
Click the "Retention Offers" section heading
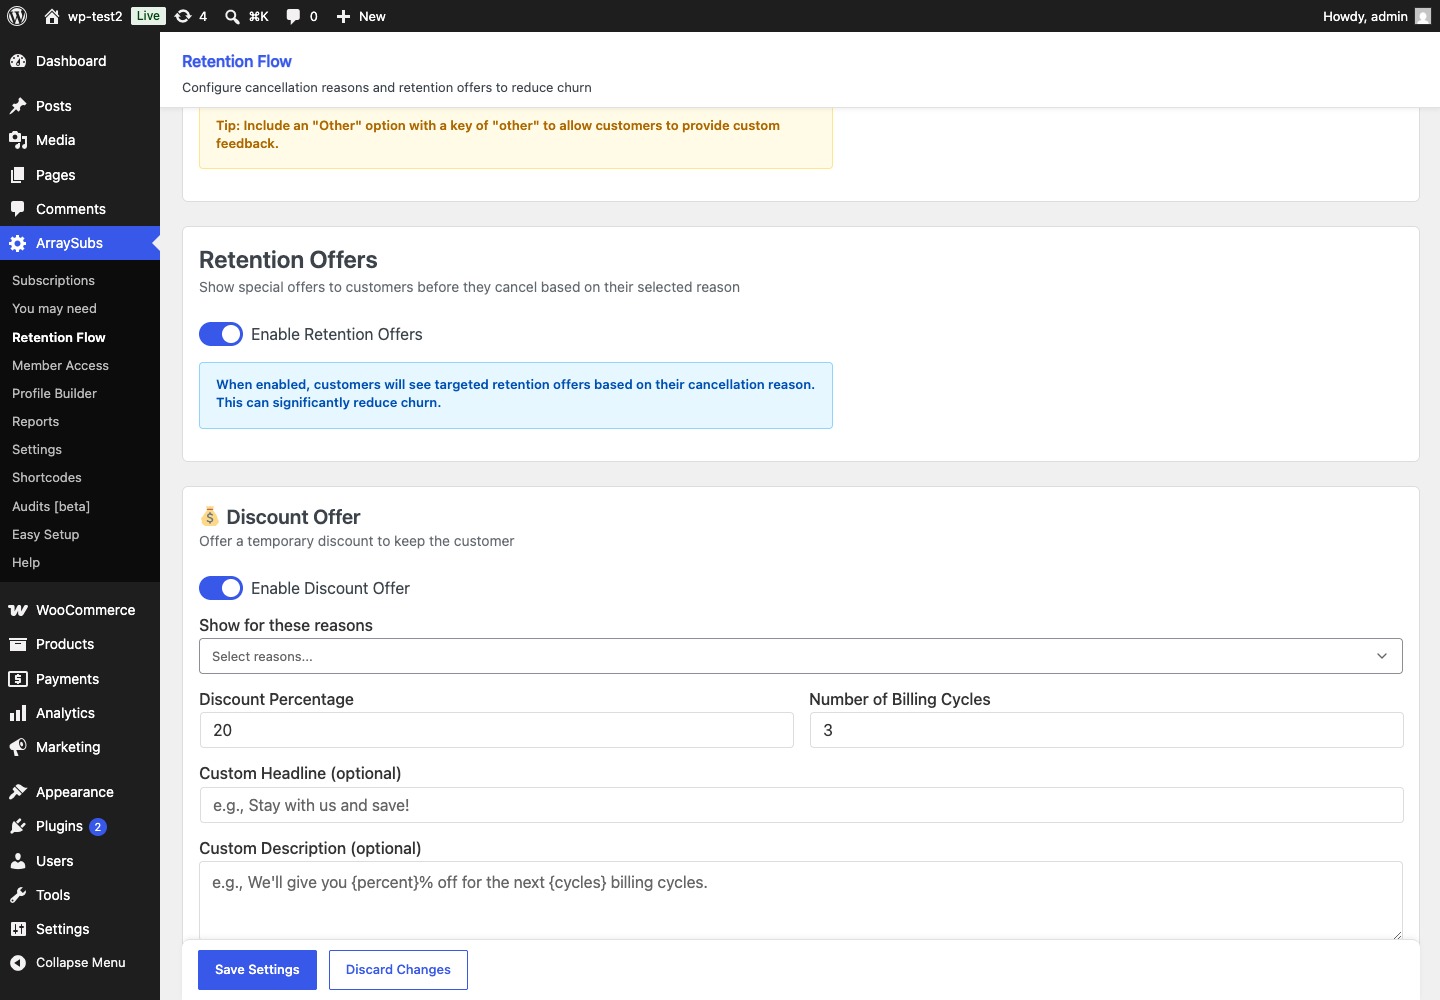pyautogui.click(x=288, y=260)
